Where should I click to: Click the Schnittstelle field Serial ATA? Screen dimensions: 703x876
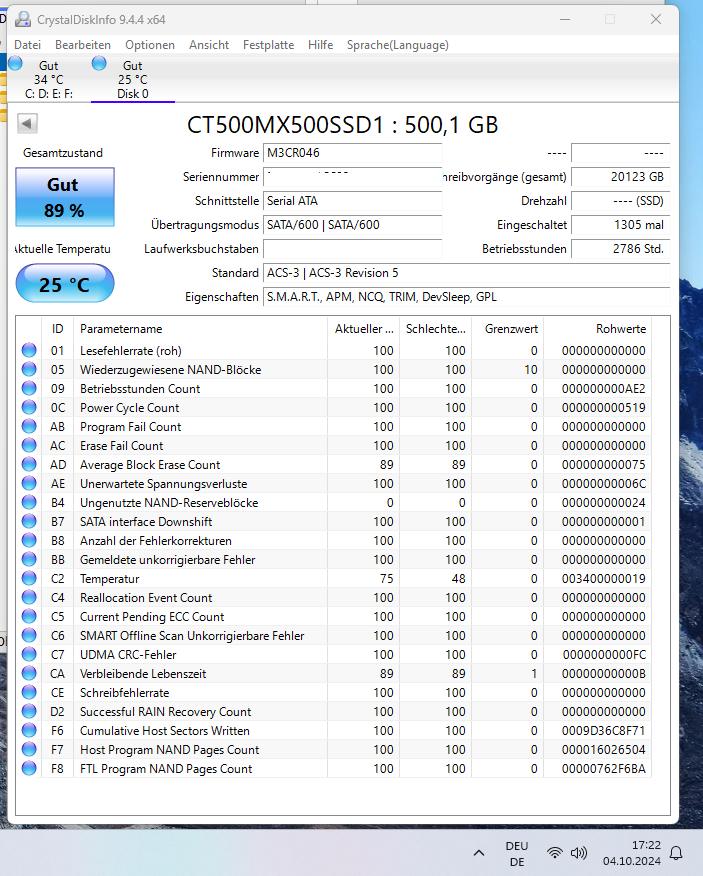pyautogui.click(x=353, y=201)
